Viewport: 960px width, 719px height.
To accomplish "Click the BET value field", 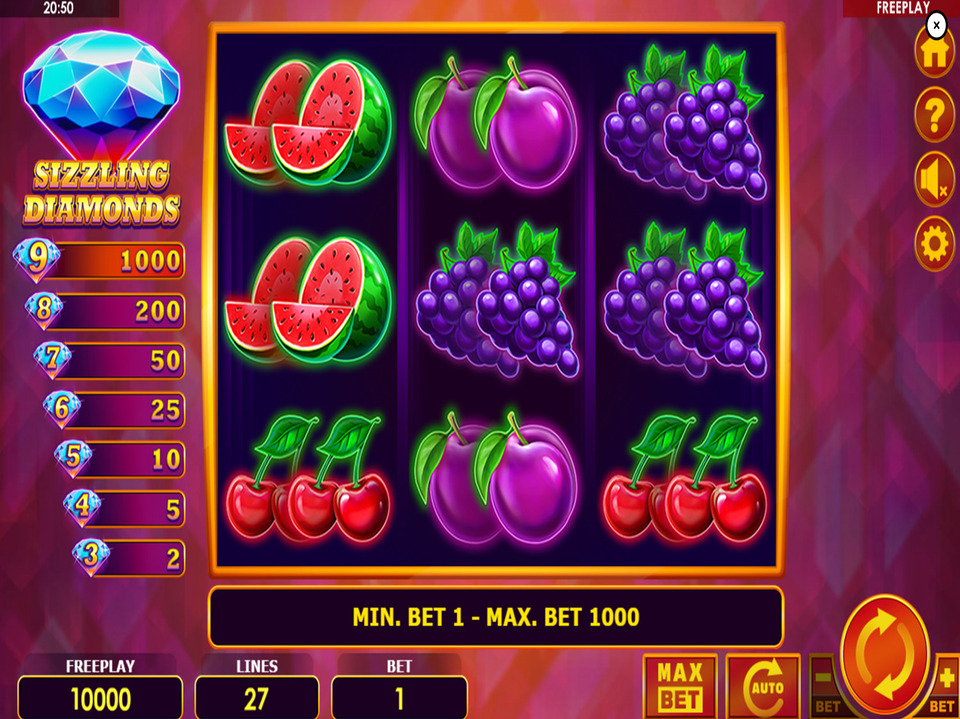I will pos(399,698).
